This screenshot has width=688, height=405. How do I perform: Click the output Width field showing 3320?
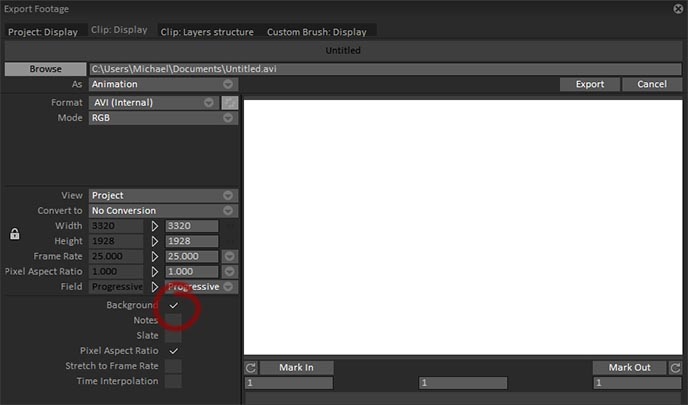192,226
